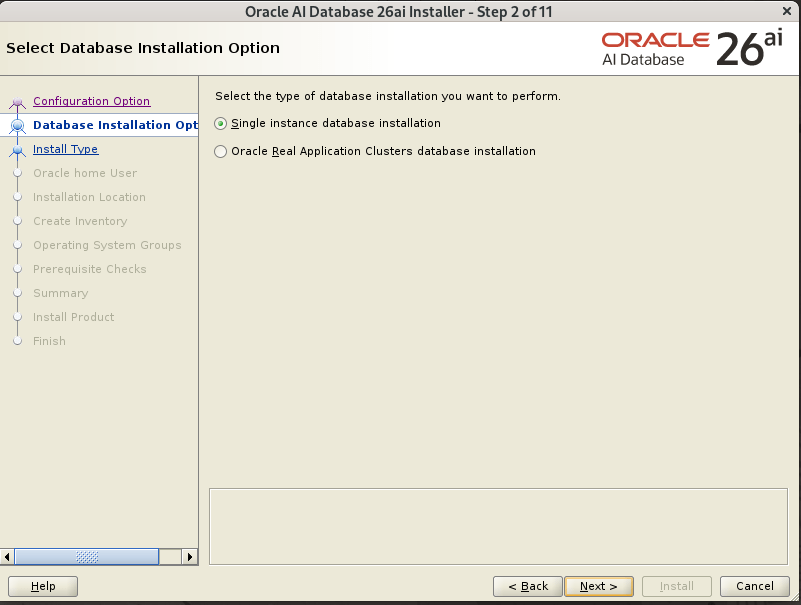The width and height of the screenshot is (801, 605).
Task: Open the installer Help
Action: (43, 586)
